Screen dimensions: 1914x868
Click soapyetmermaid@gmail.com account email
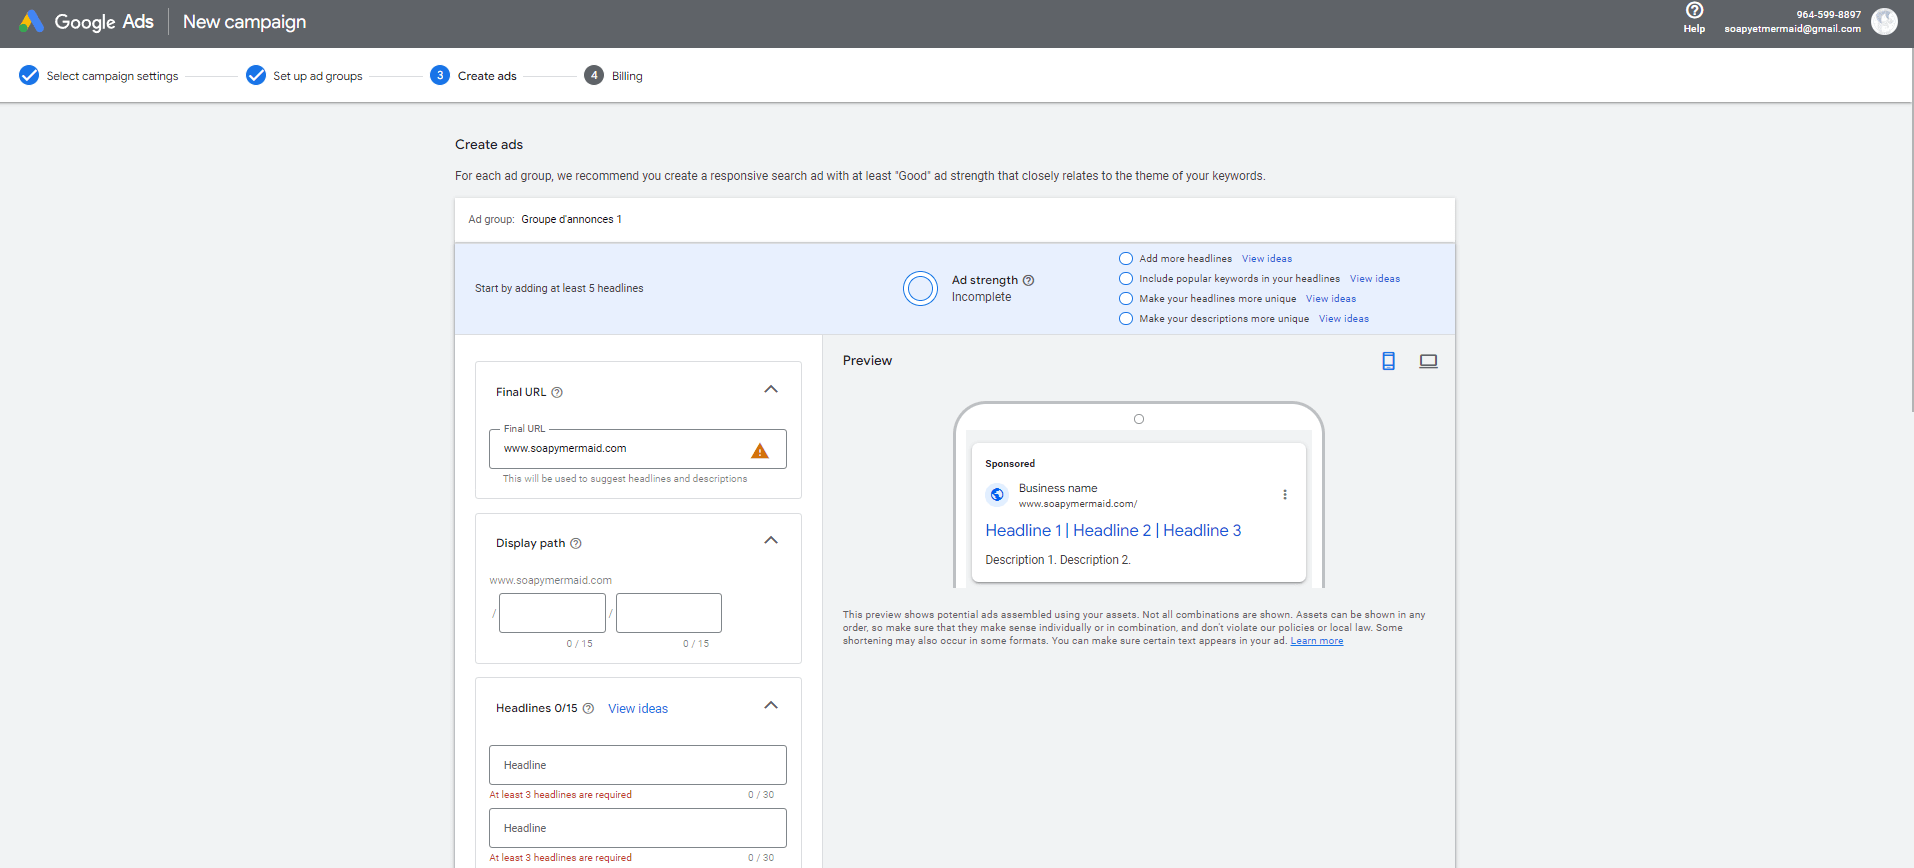(1792, 29)
